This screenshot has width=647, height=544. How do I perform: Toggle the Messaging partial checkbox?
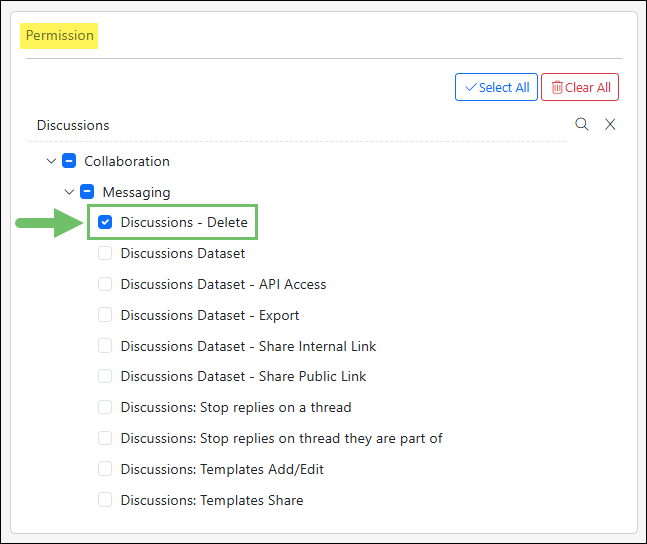pos(87,192)
